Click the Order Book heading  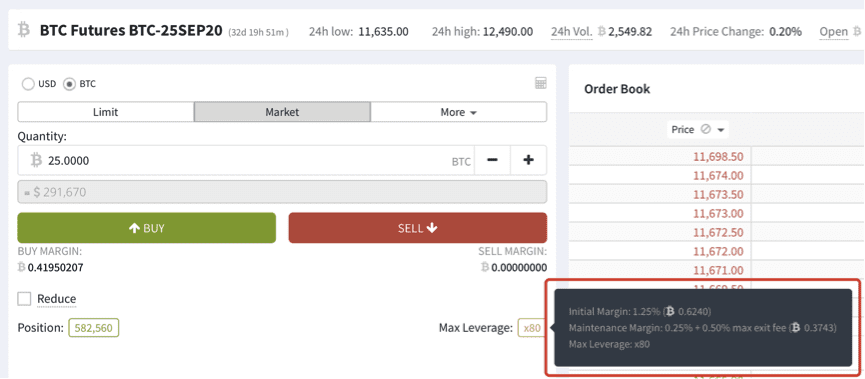click(617, 89)
